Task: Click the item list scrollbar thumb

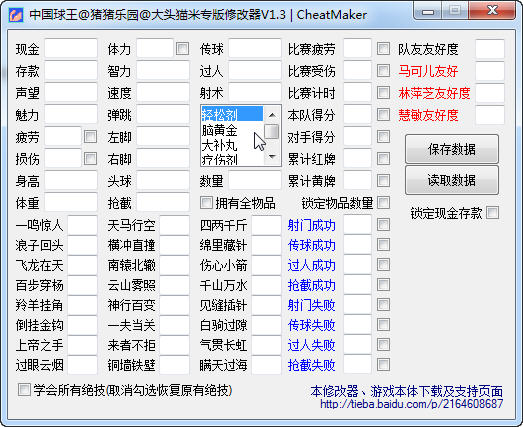Action: coord(272,131)
